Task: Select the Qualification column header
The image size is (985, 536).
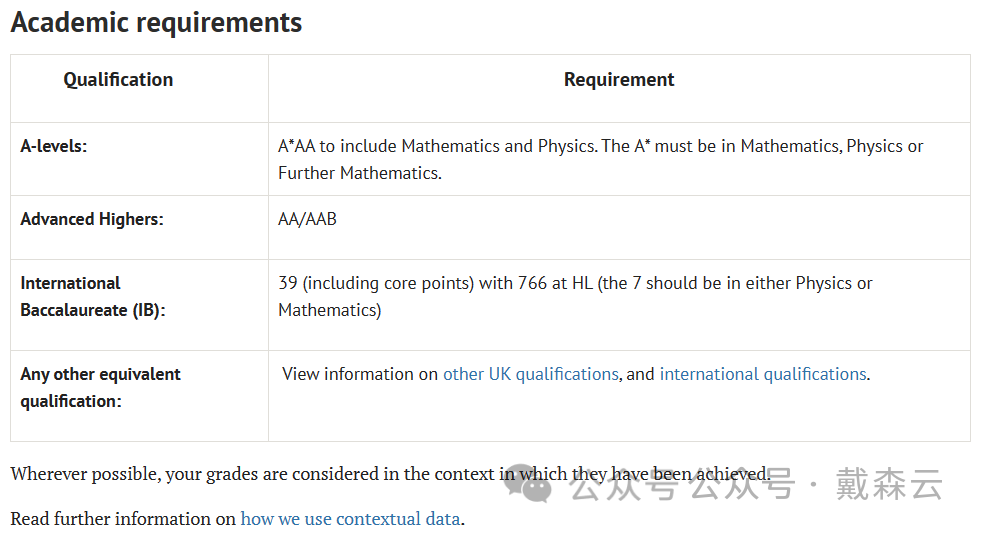Action: (x=118, y=80)
